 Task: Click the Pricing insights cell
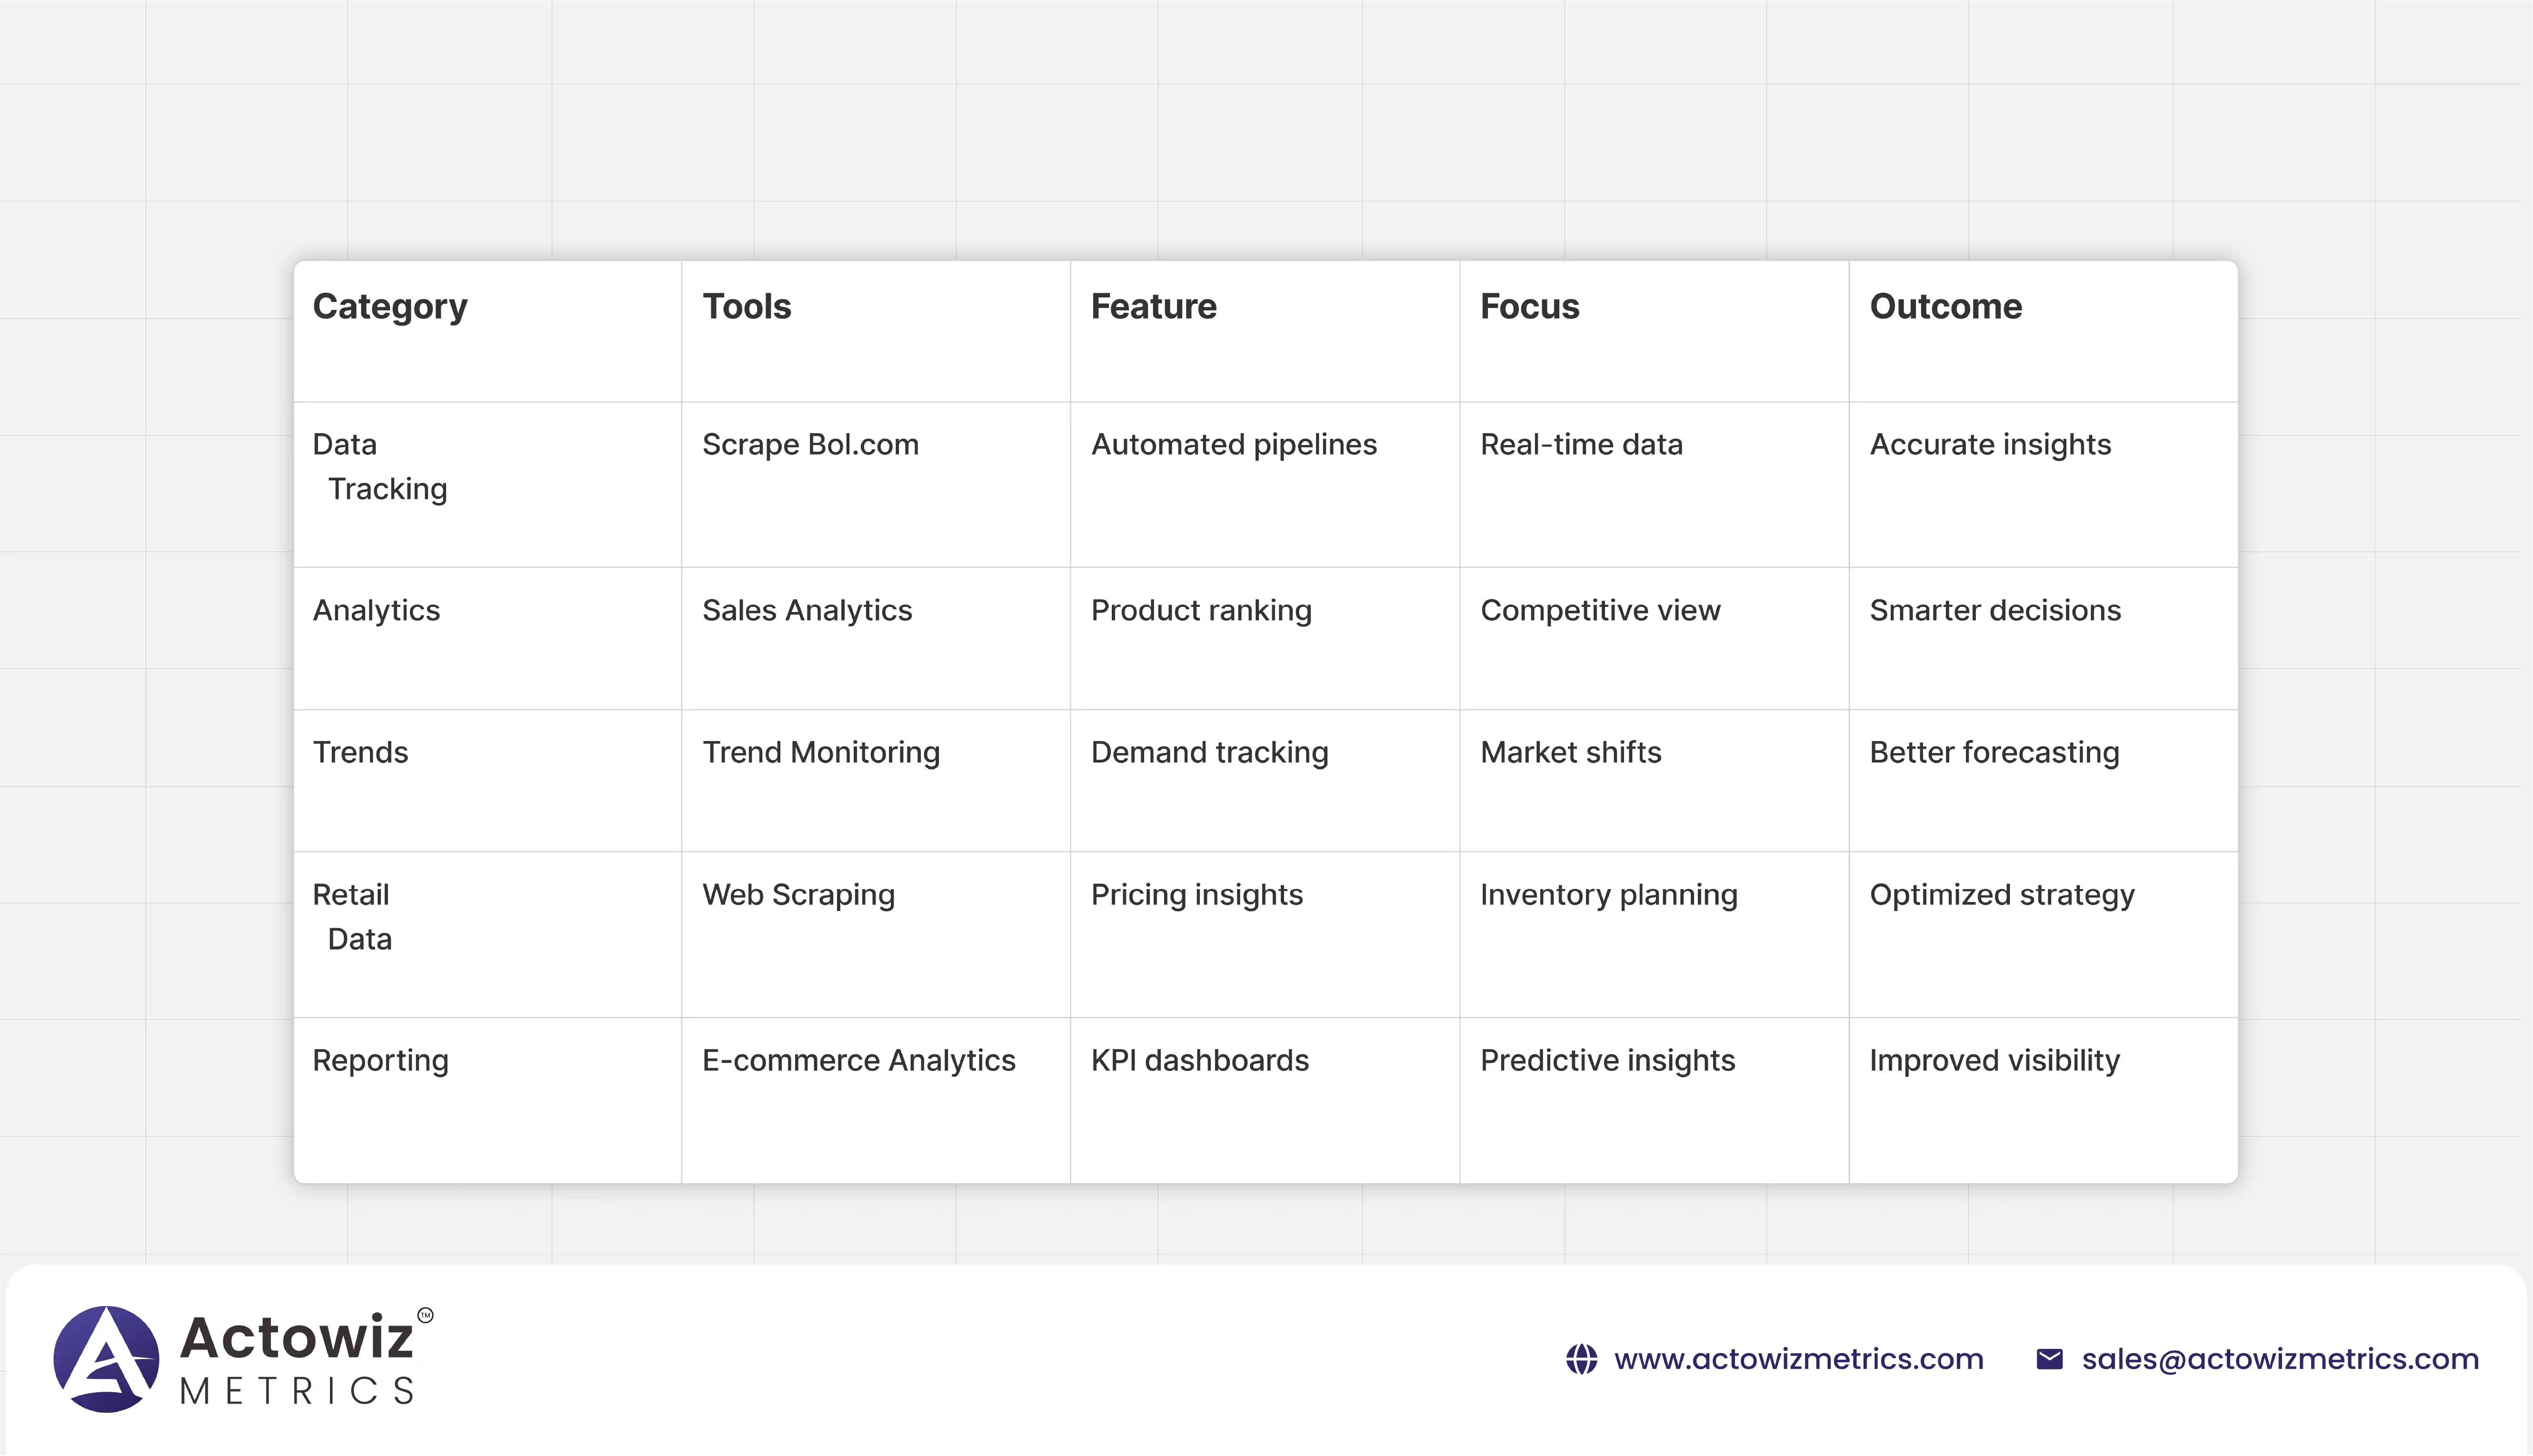coord(1196,894)
